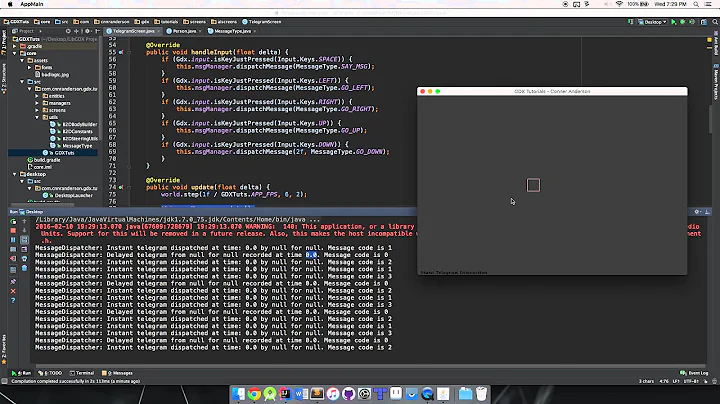Open the Desktop run configuration dropdown

(652, 22)
